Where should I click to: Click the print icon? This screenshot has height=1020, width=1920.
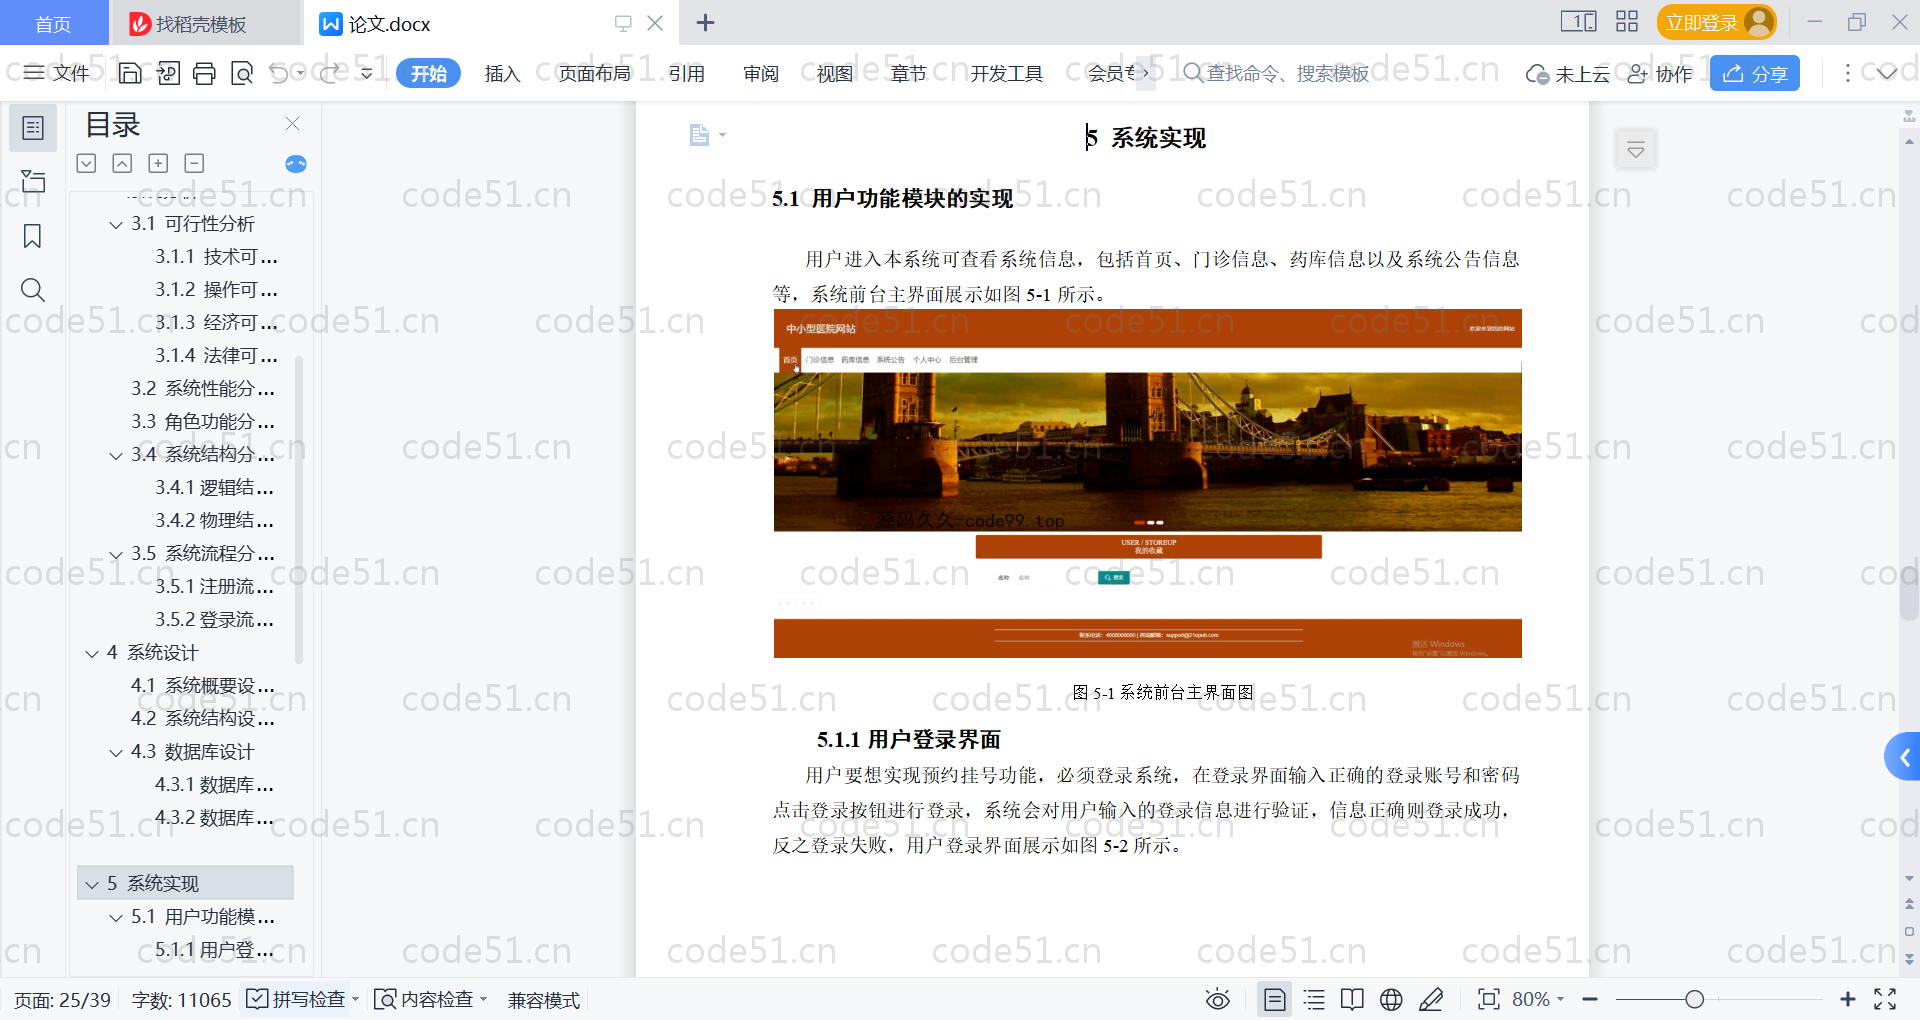click(x=204, y=73)
